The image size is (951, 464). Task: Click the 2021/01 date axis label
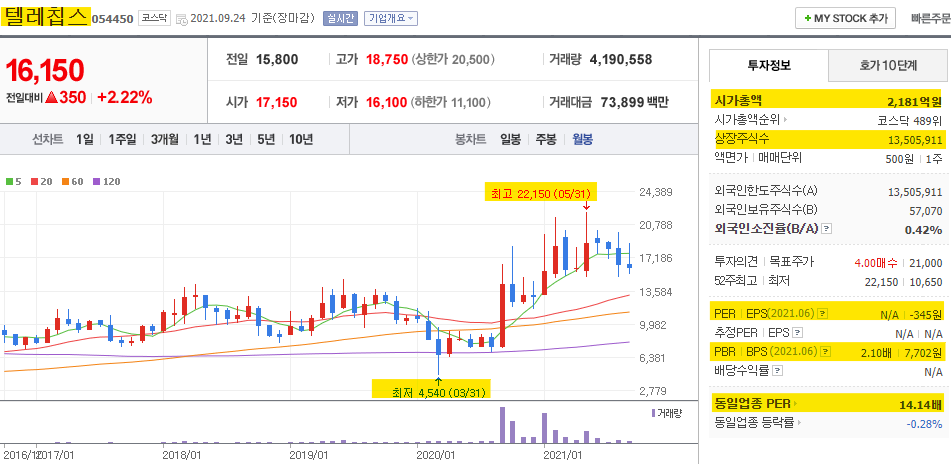pyautogui.click(x=563, y=453)
